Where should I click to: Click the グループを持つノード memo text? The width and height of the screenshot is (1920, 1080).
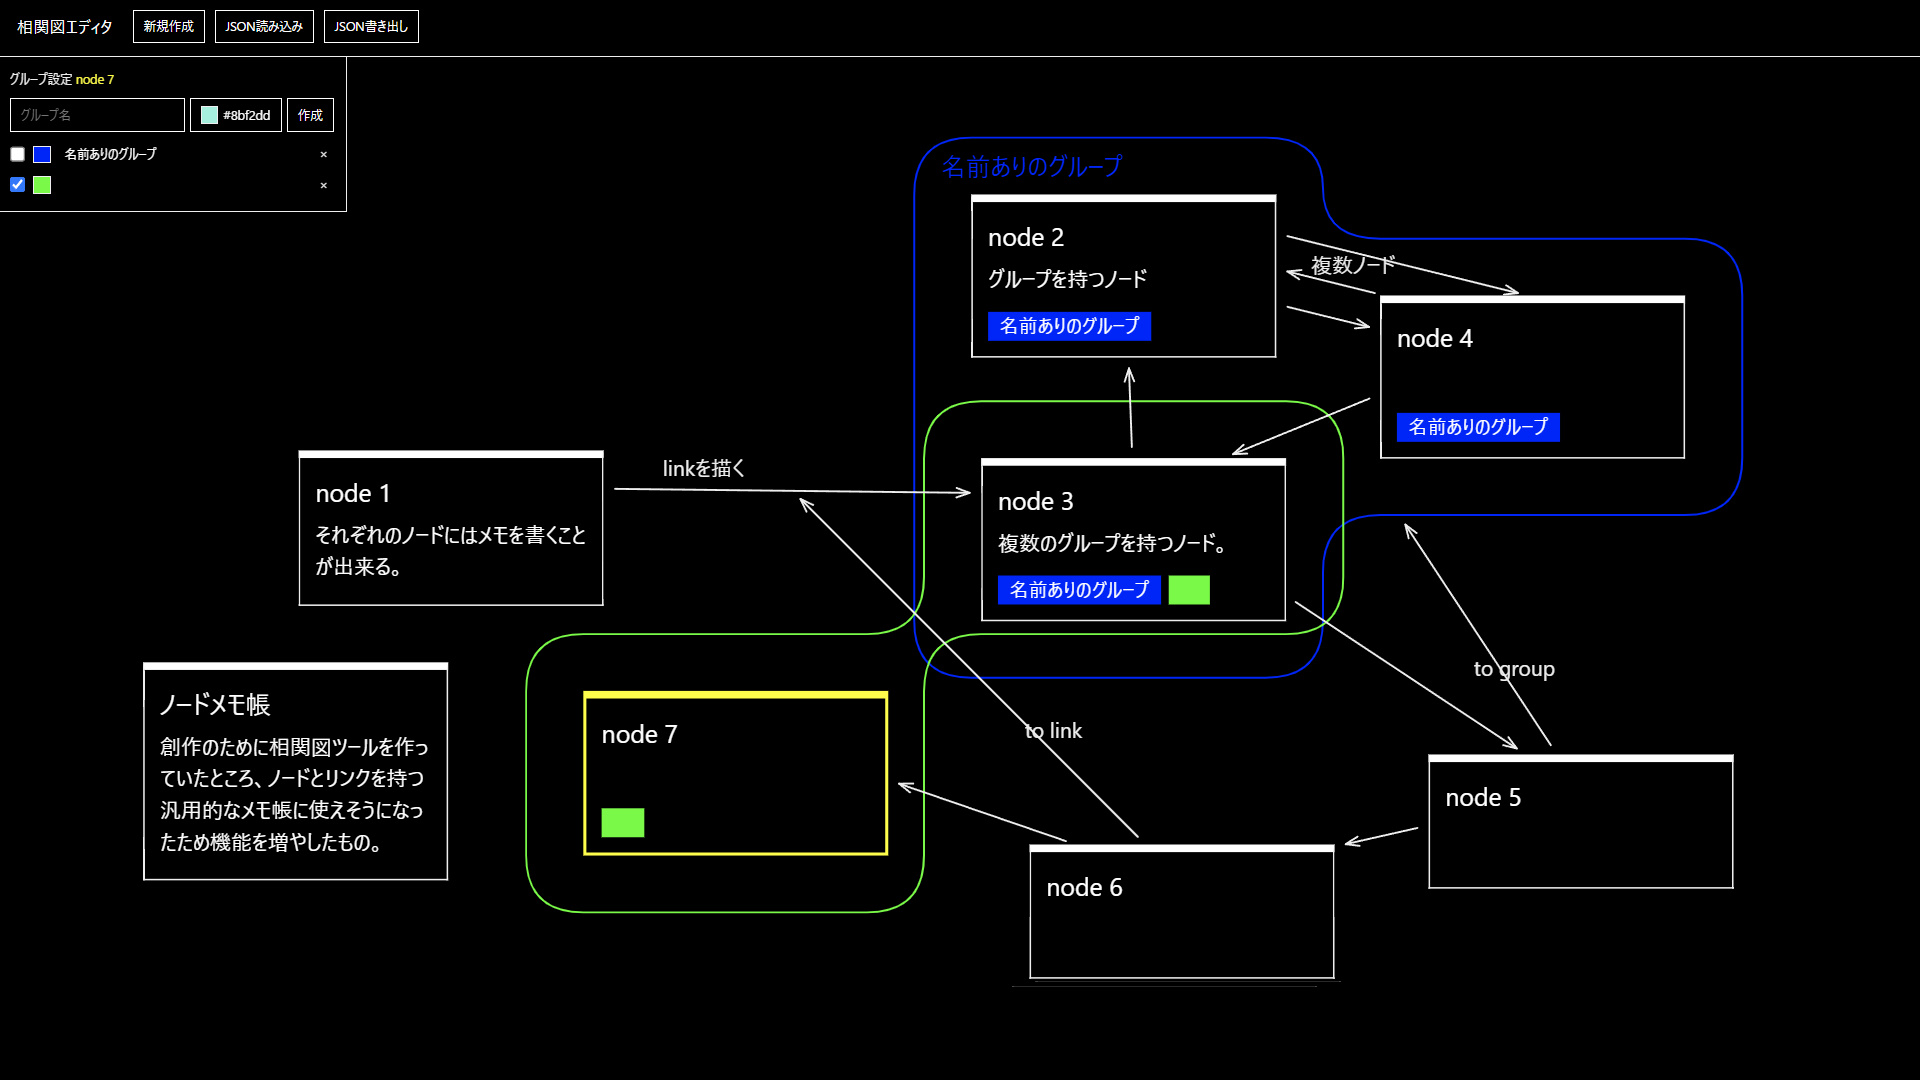pyautogui.click(x=1068, y=279)
